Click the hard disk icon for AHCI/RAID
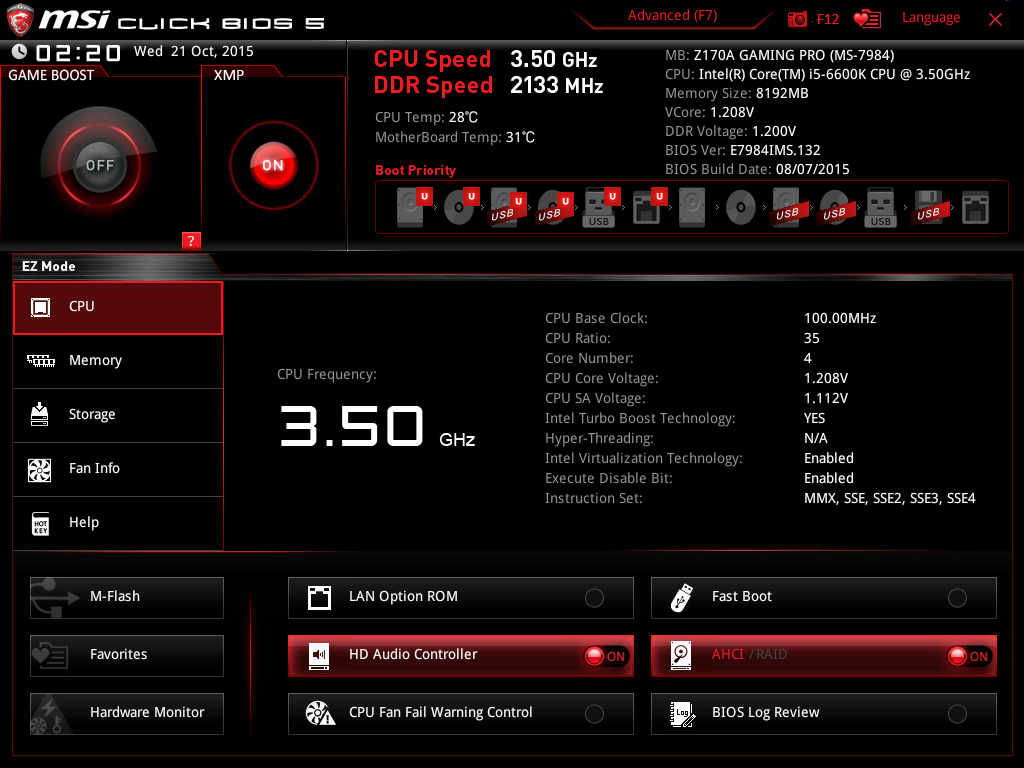 click(x=681, y=656)
